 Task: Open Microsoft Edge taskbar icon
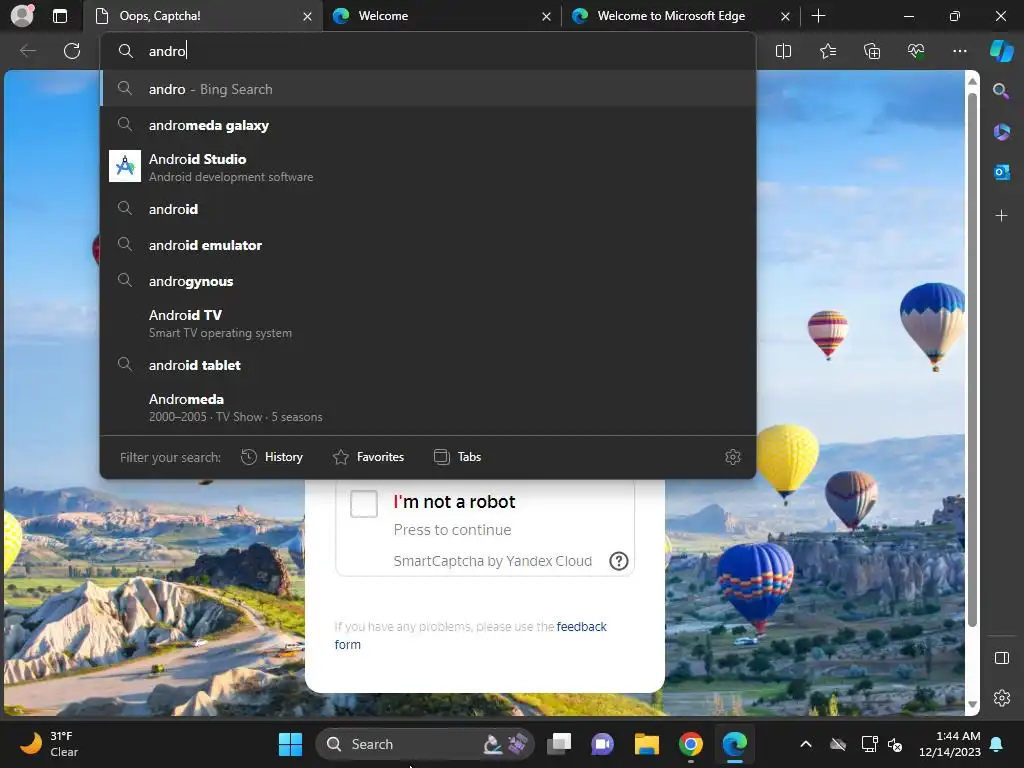click(x=734, y=744)
